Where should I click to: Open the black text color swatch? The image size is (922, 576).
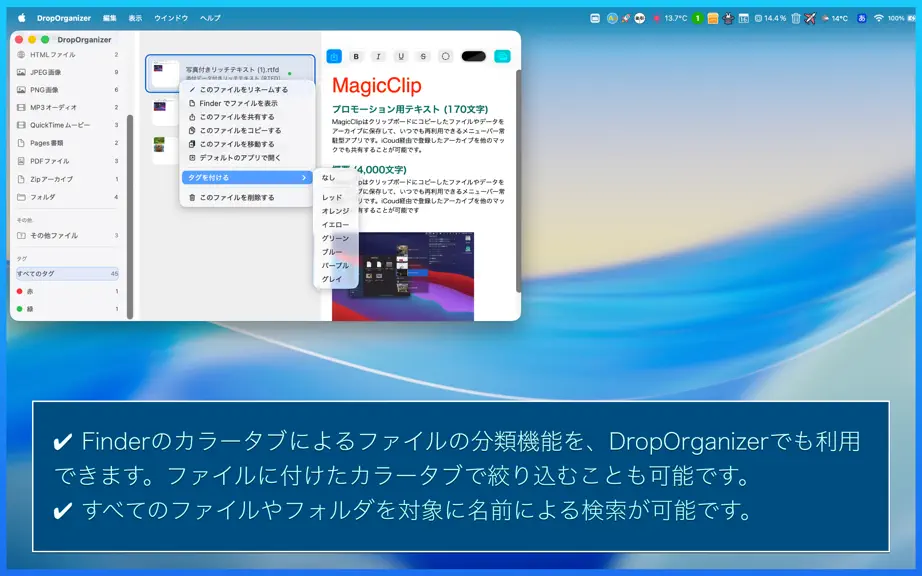point(473,56)
